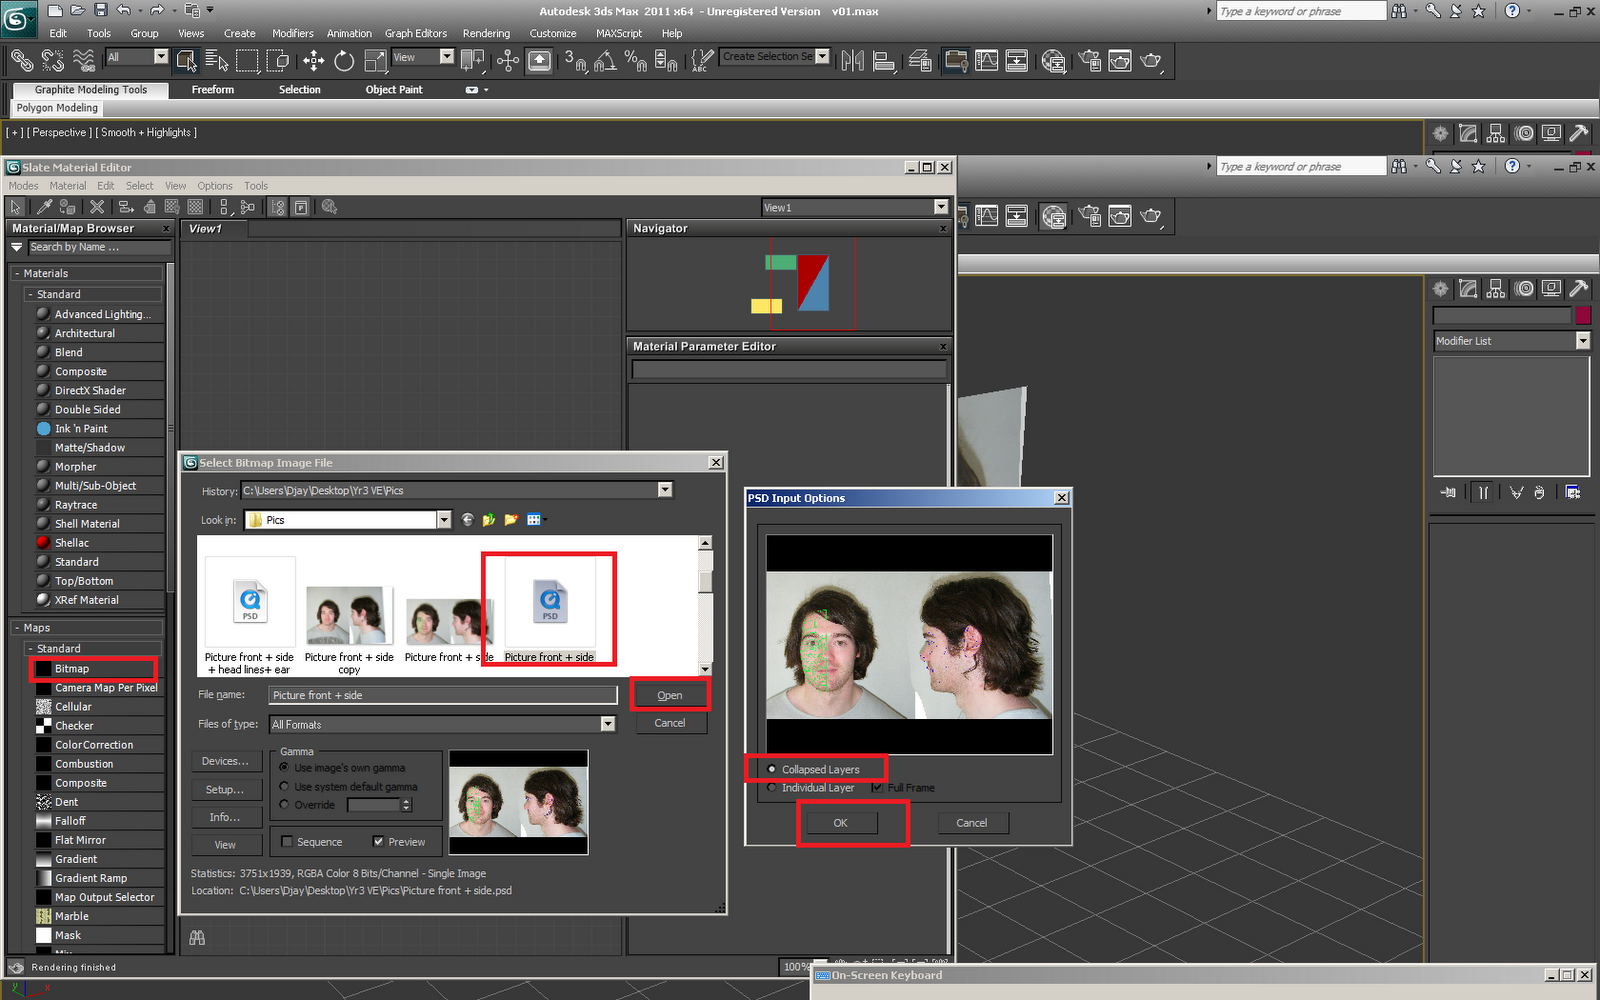Expand the History dropdown in the bitmap dialog
The width and height of the screenshot is (1600, 1000).
(x=665, y=490)
